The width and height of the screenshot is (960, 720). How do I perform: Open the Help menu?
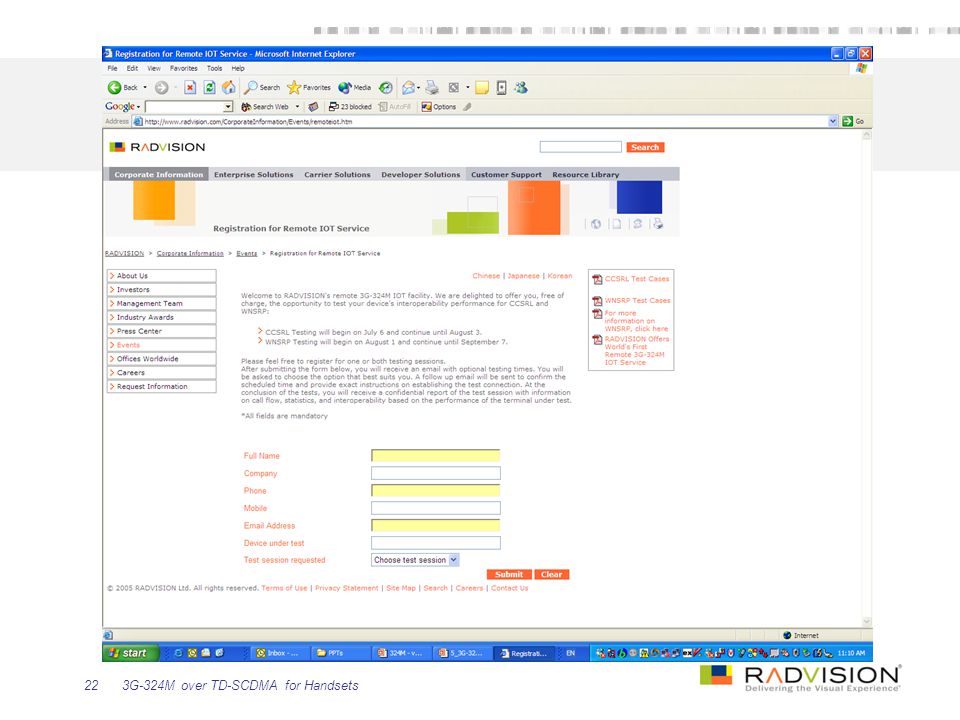238,69
